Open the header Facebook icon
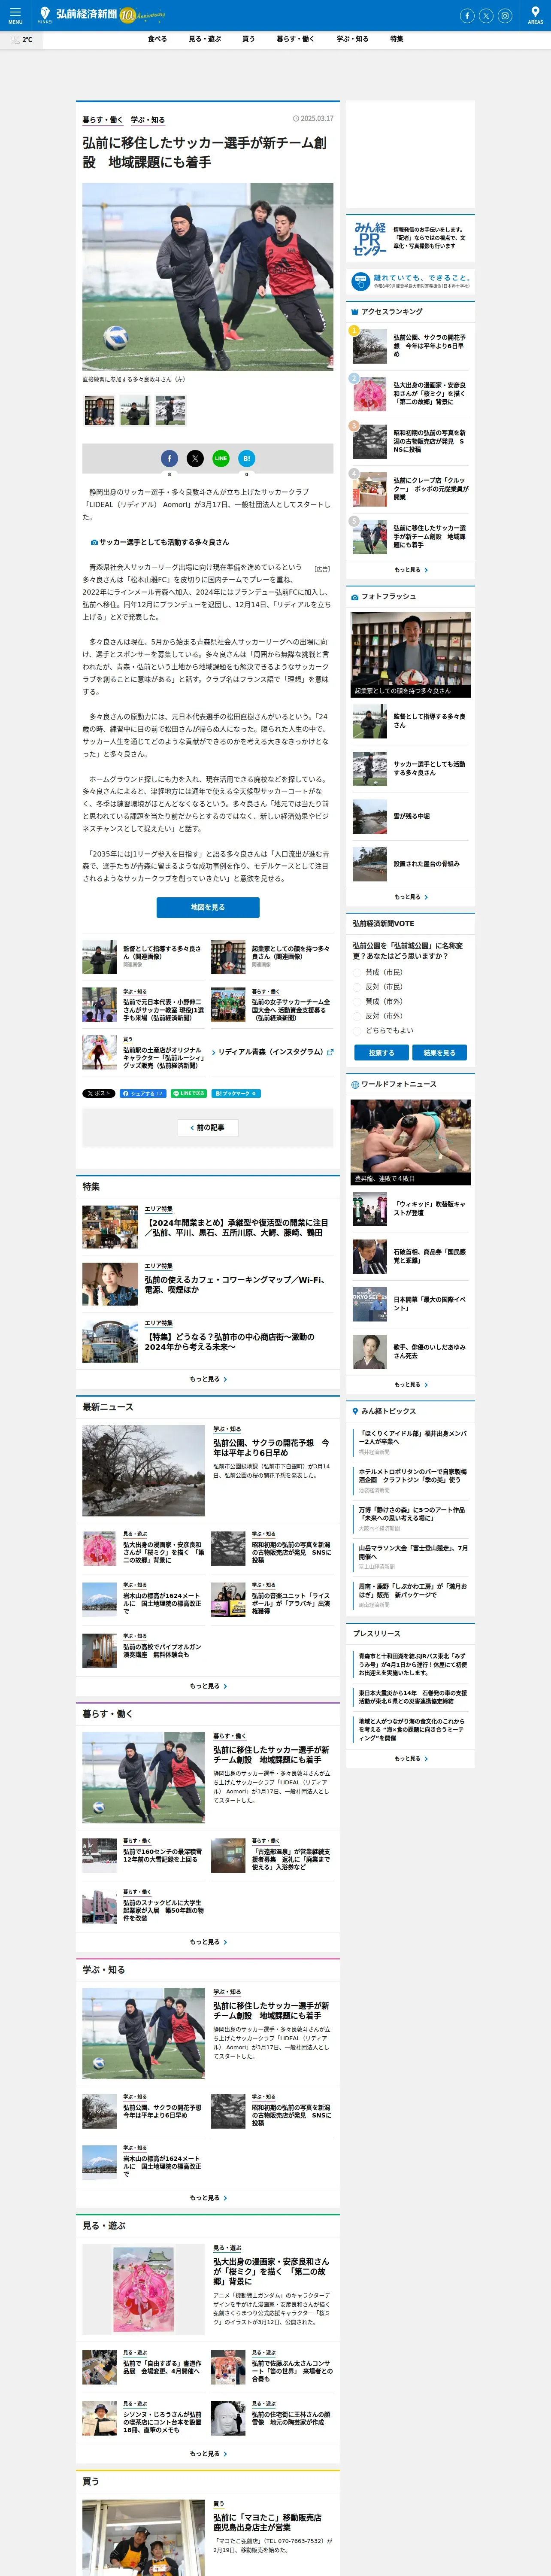551x2576 pixels. click(467, 16)
